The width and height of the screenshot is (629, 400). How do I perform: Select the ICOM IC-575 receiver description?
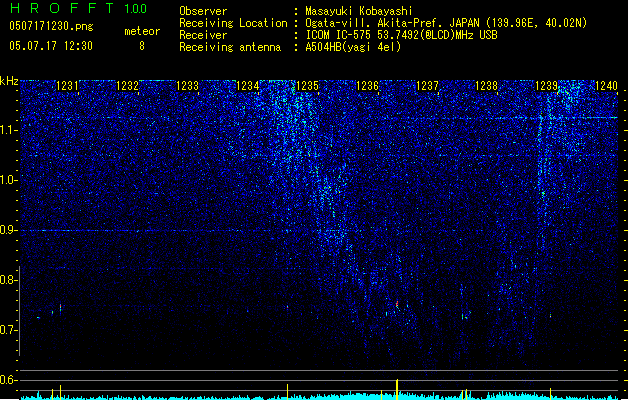pyautogui.click(x=402, y=35)
